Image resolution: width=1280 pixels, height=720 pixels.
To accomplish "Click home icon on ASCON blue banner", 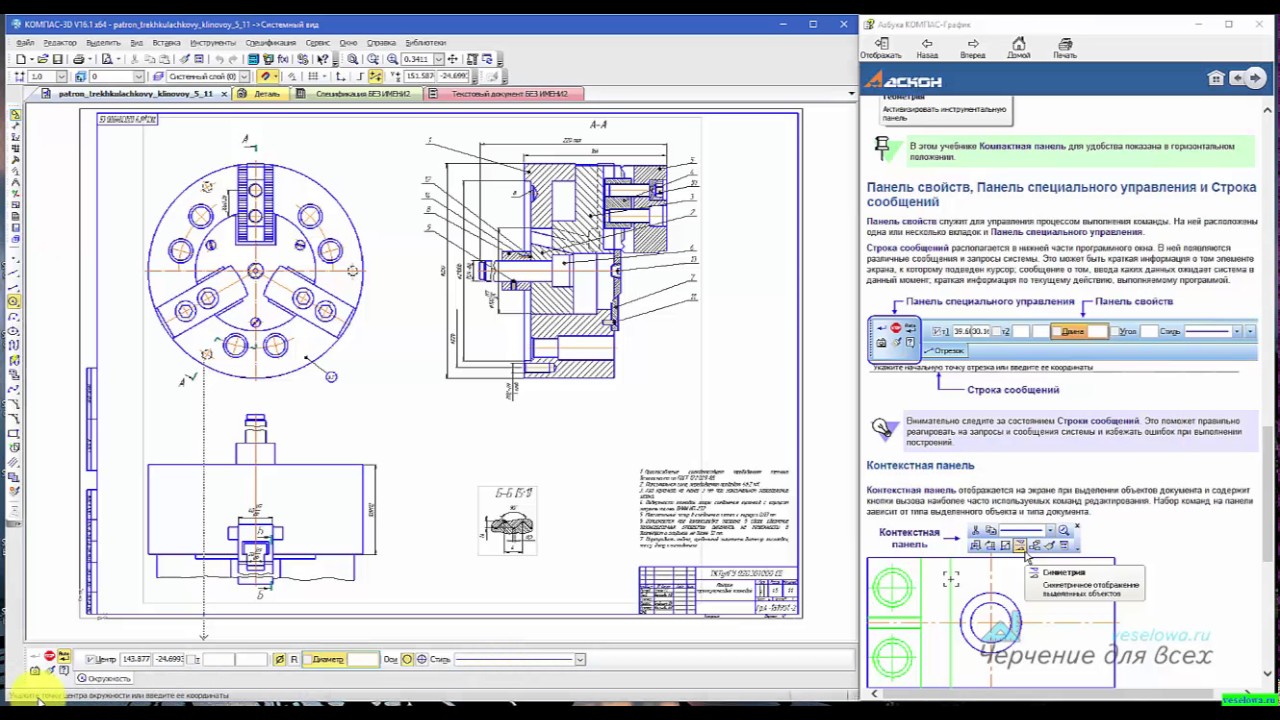I will pos(1216,78).
